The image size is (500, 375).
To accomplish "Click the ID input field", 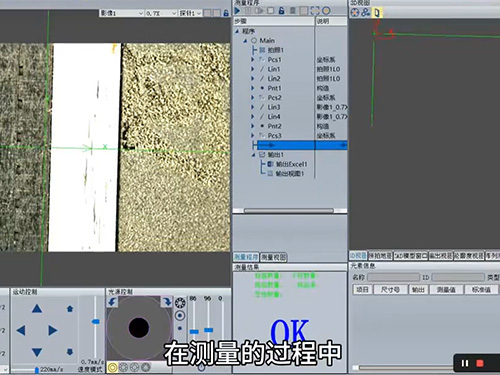I will pyautogui.click(x=458, y=277).
